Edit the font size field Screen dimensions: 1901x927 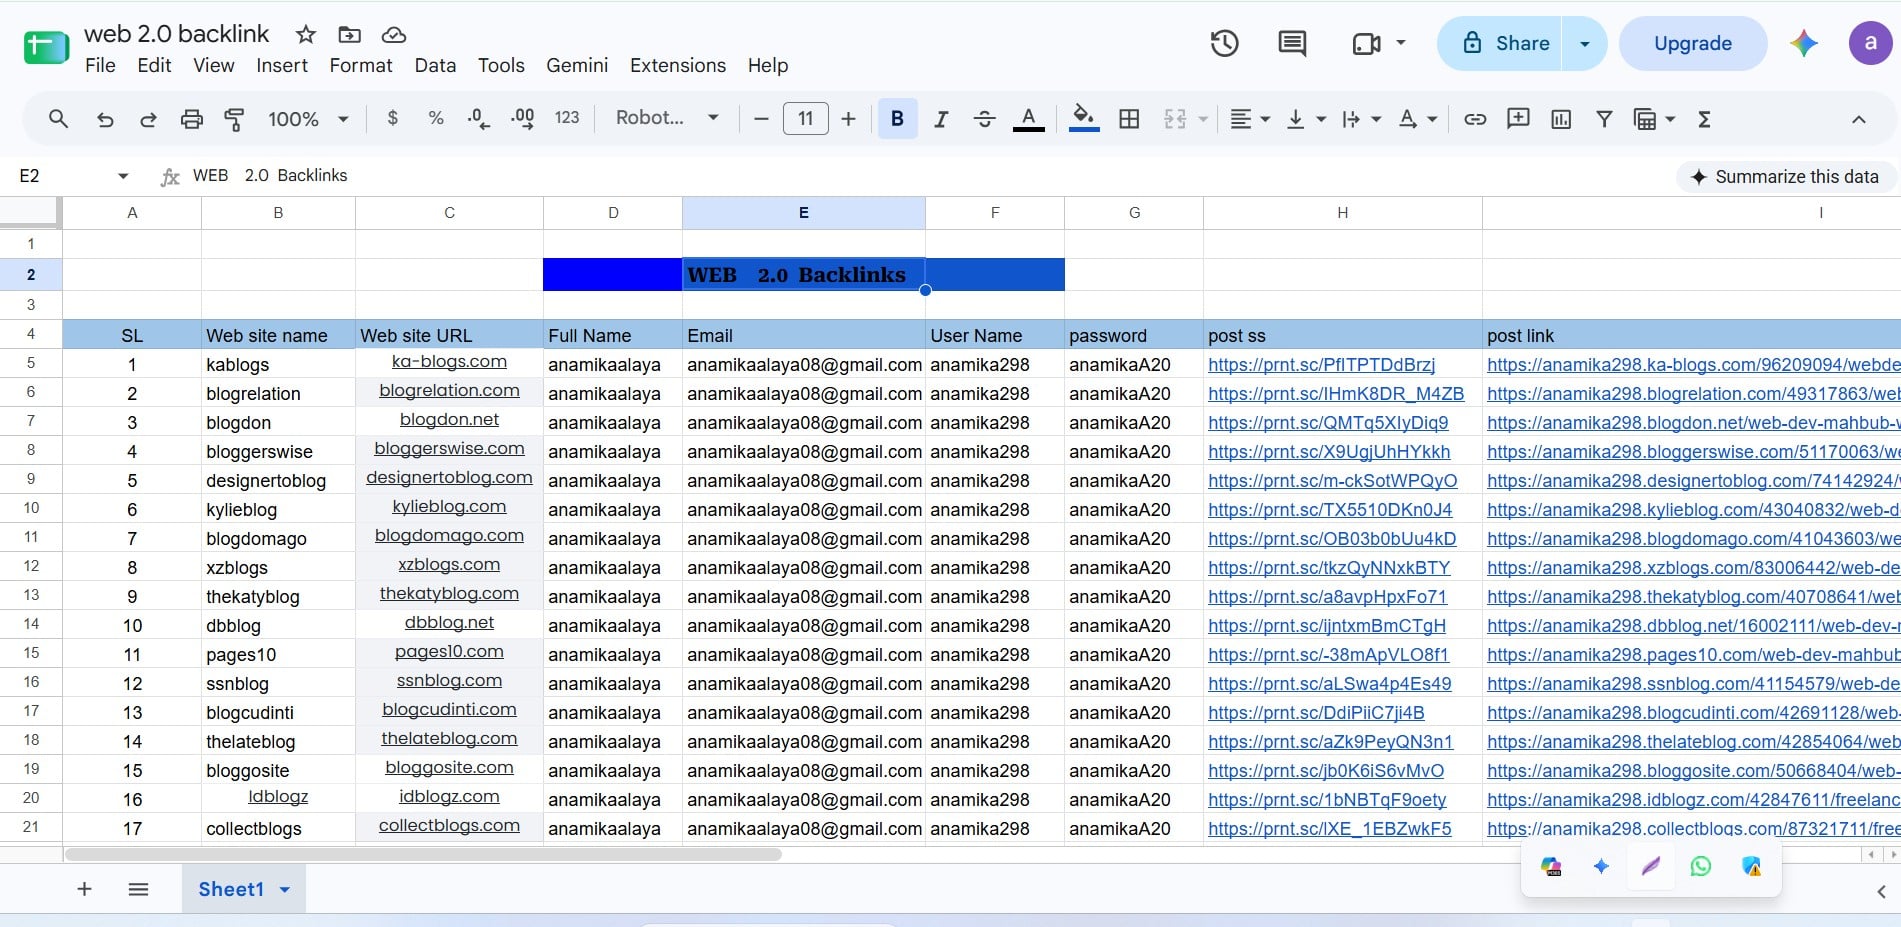tap(805, 119)
